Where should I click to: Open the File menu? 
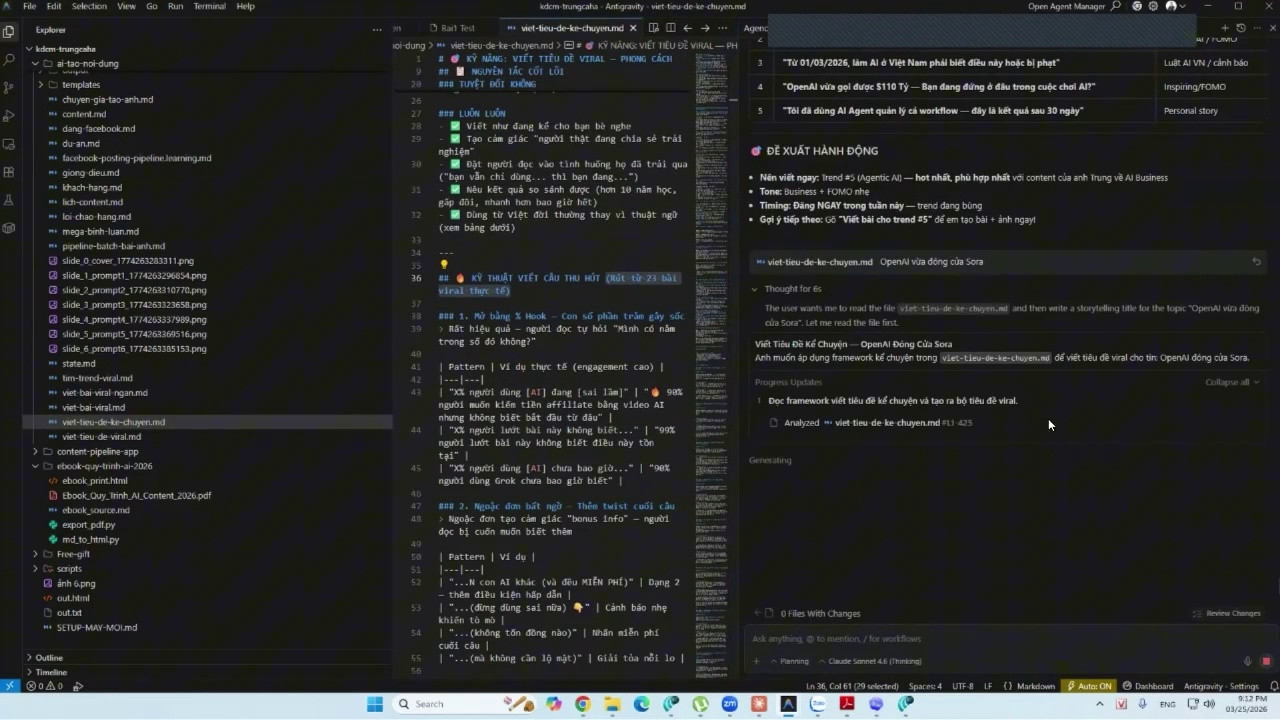[29, 6]
